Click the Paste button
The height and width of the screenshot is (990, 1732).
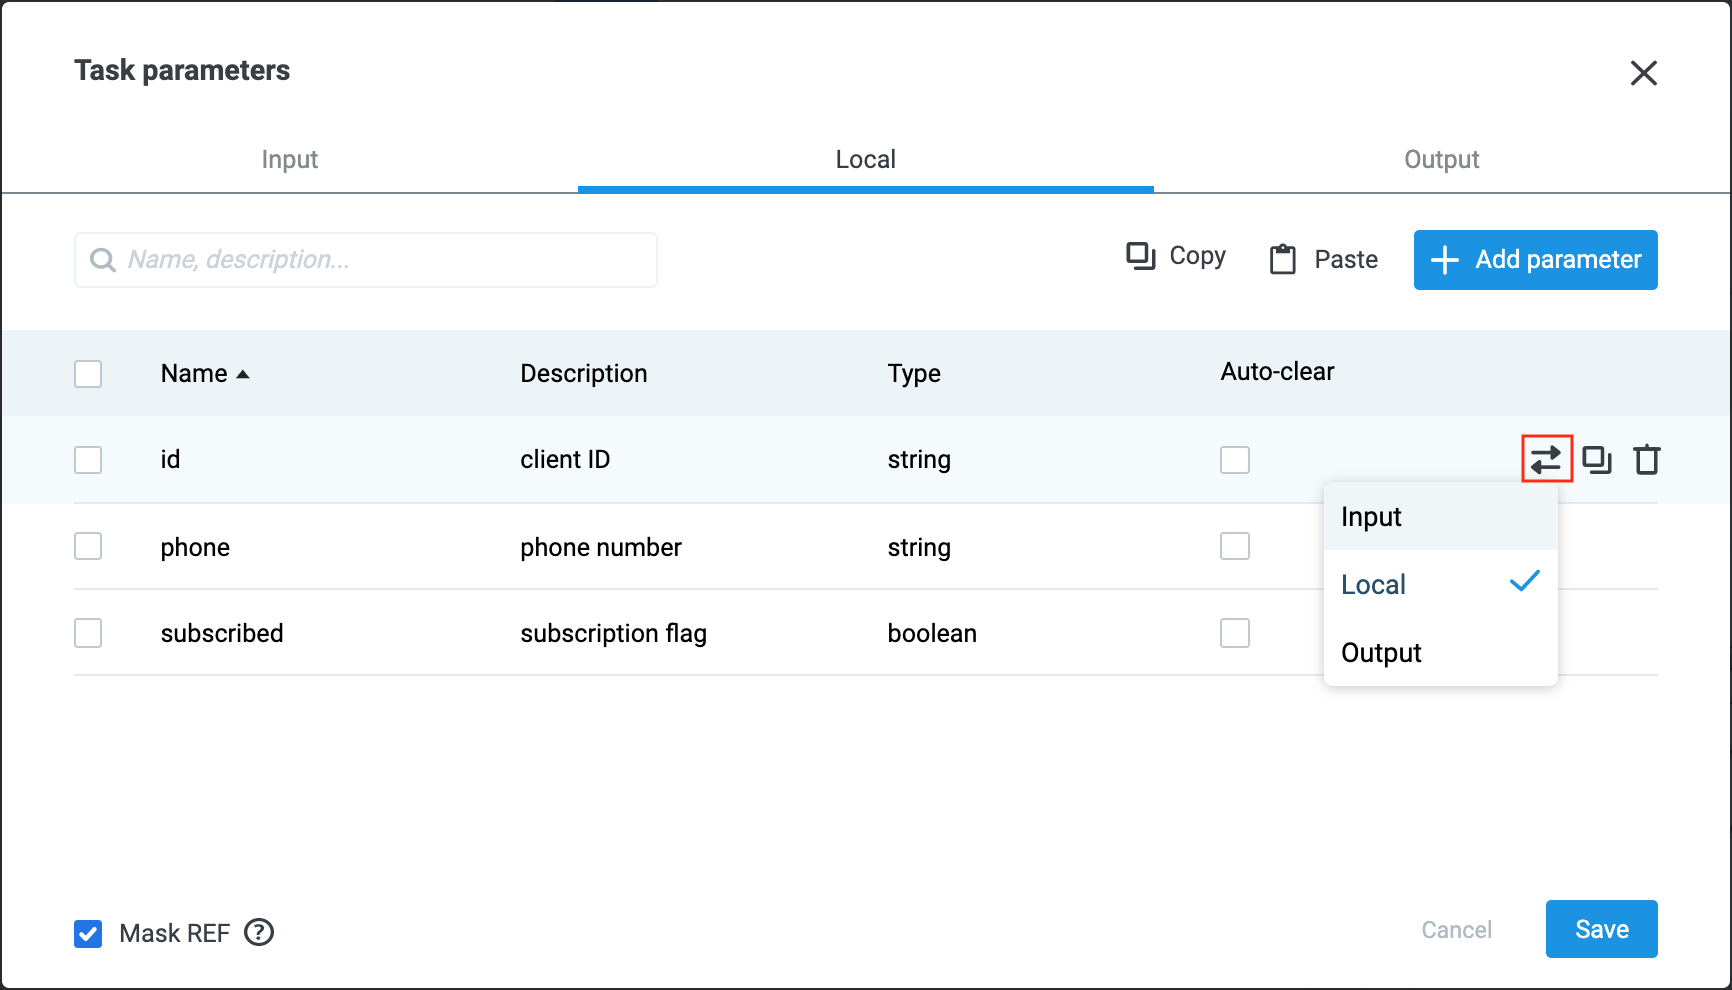[1324, 260]
